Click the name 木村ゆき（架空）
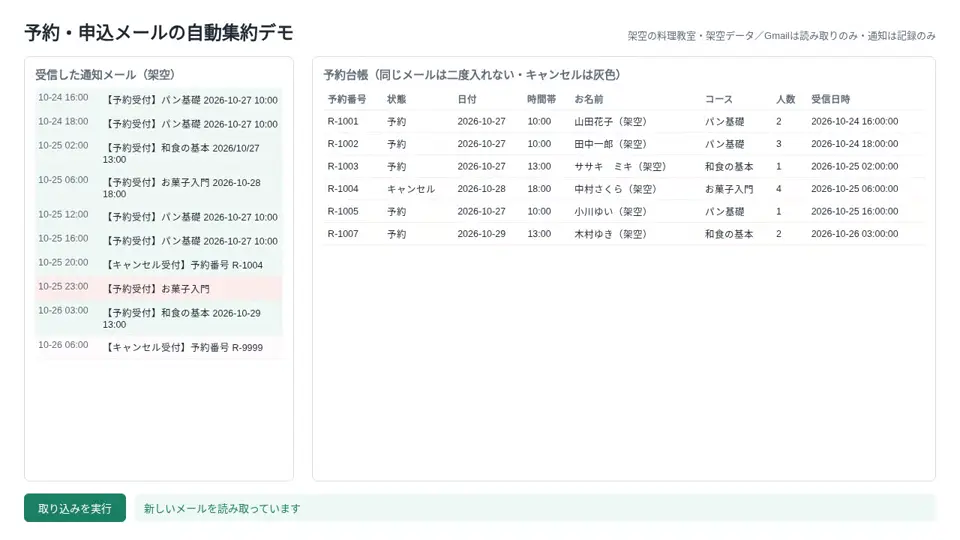960x540 pixels. pos(610,234)
